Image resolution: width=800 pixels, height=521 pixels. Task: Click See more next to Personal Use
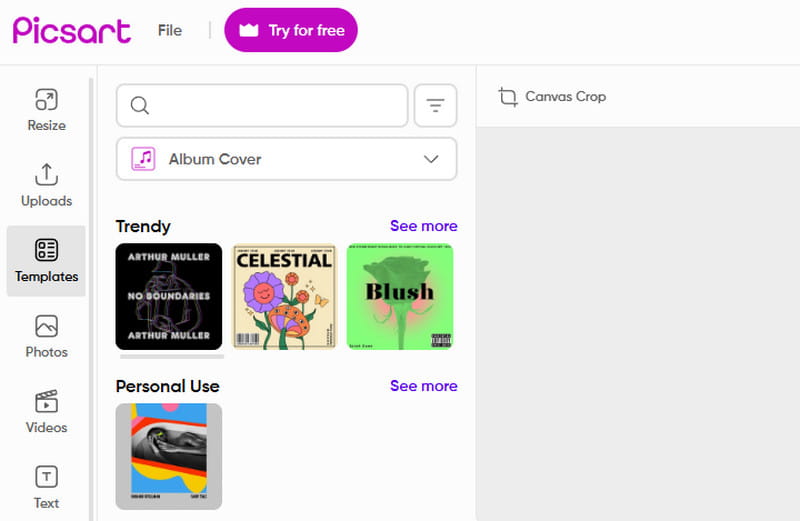423,386
